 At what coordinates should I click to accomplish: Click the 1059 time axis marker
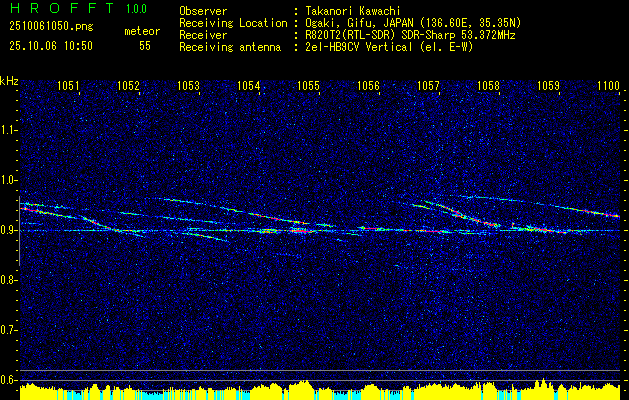tap(548, 86)
